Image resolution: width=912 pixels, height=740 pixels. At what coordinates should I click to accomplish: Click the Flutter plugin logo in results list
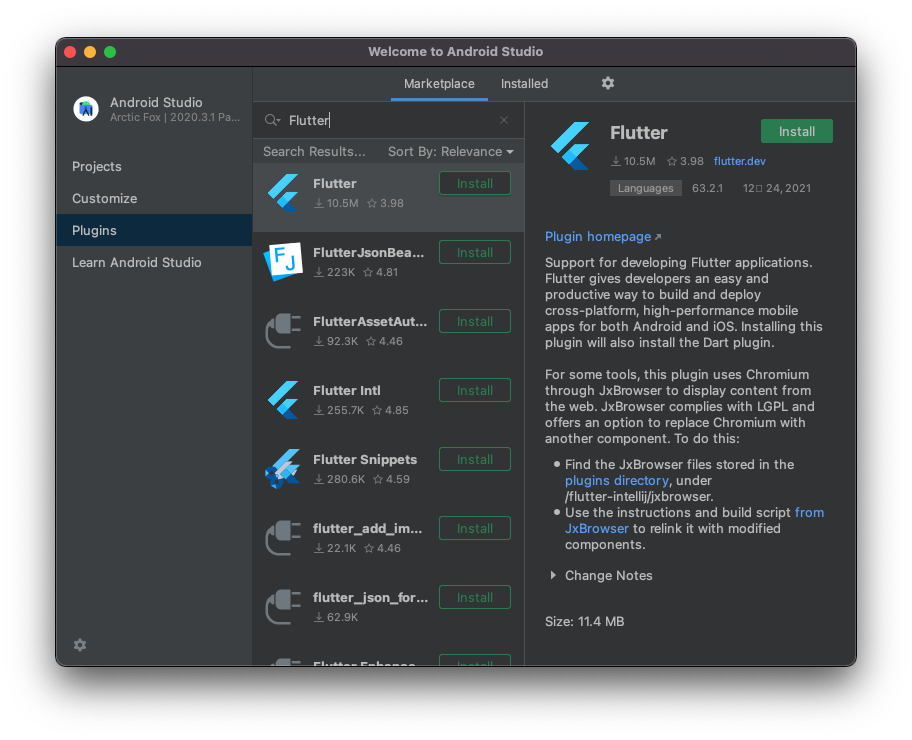point(283,193)
